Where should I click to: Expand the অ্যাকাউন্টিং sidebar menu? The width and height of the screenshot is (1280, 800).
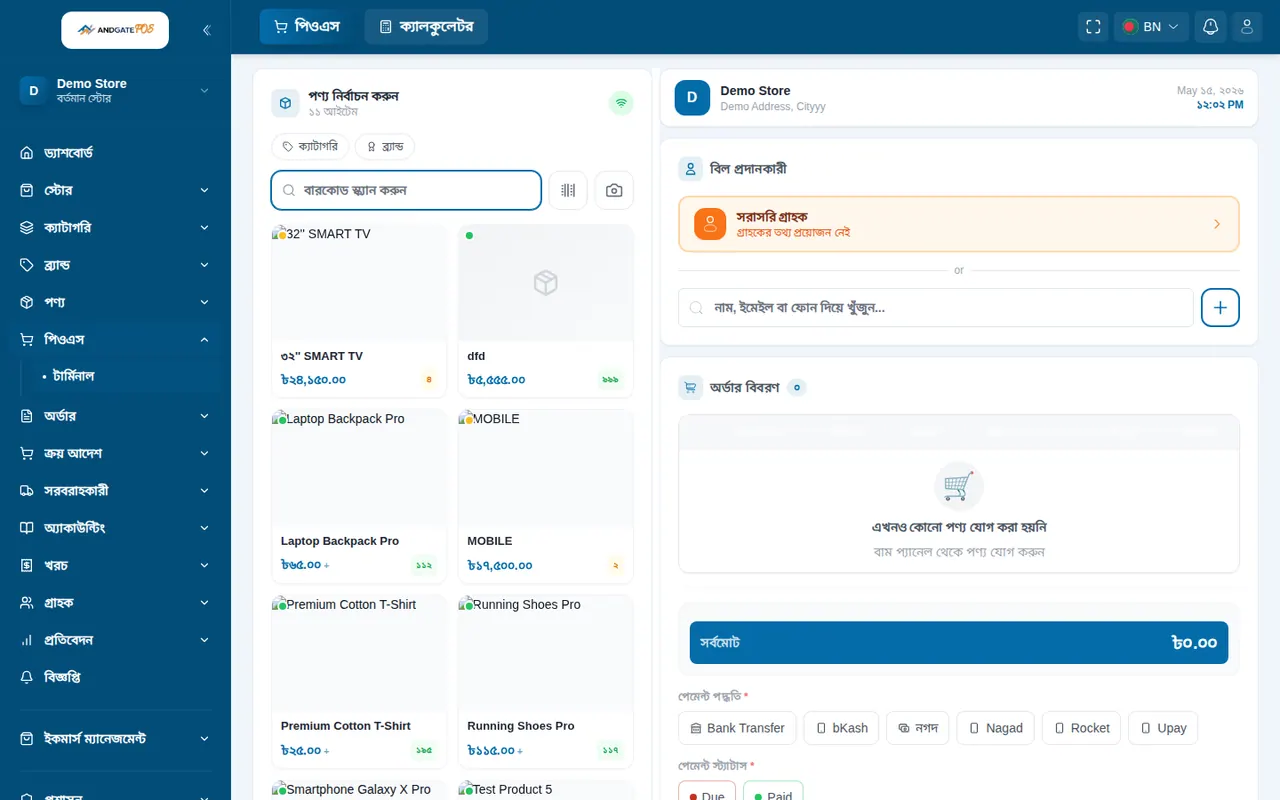click(115, 528)
